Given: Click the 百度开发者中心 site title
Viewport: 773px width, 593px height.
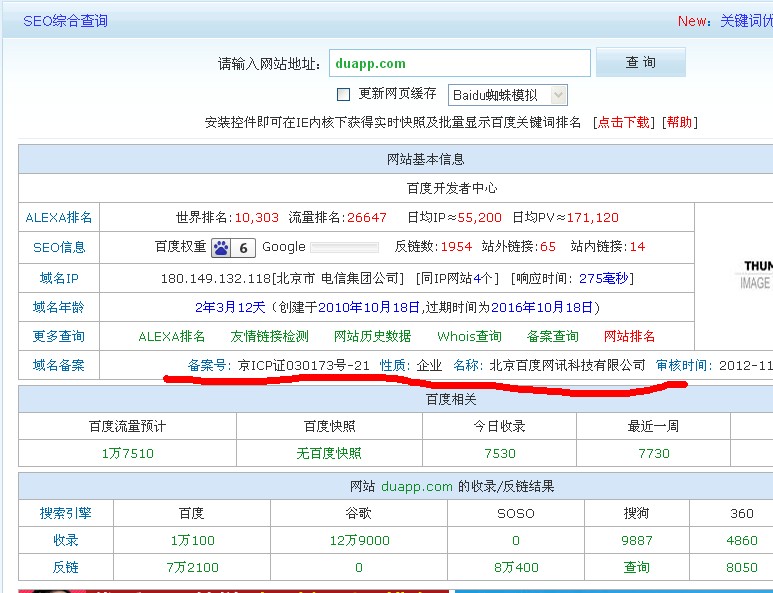Looking at the screenshot, I should click(452, 188).
